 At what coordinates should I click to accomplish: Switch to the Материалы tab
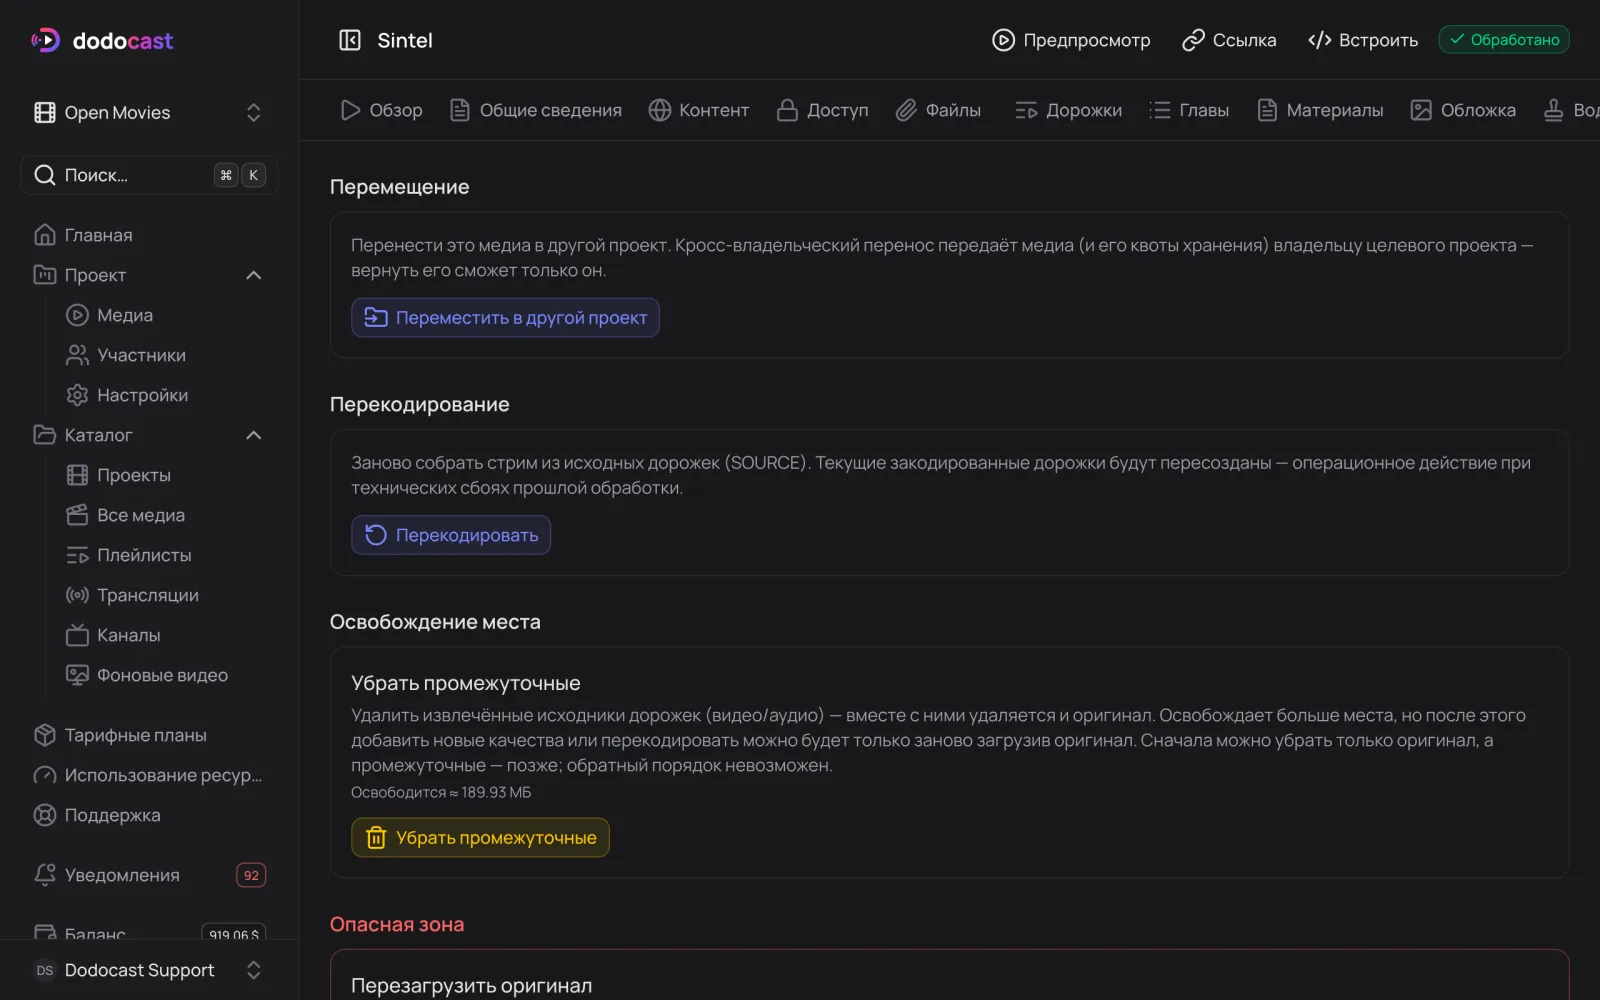[x=1320, y=110]
